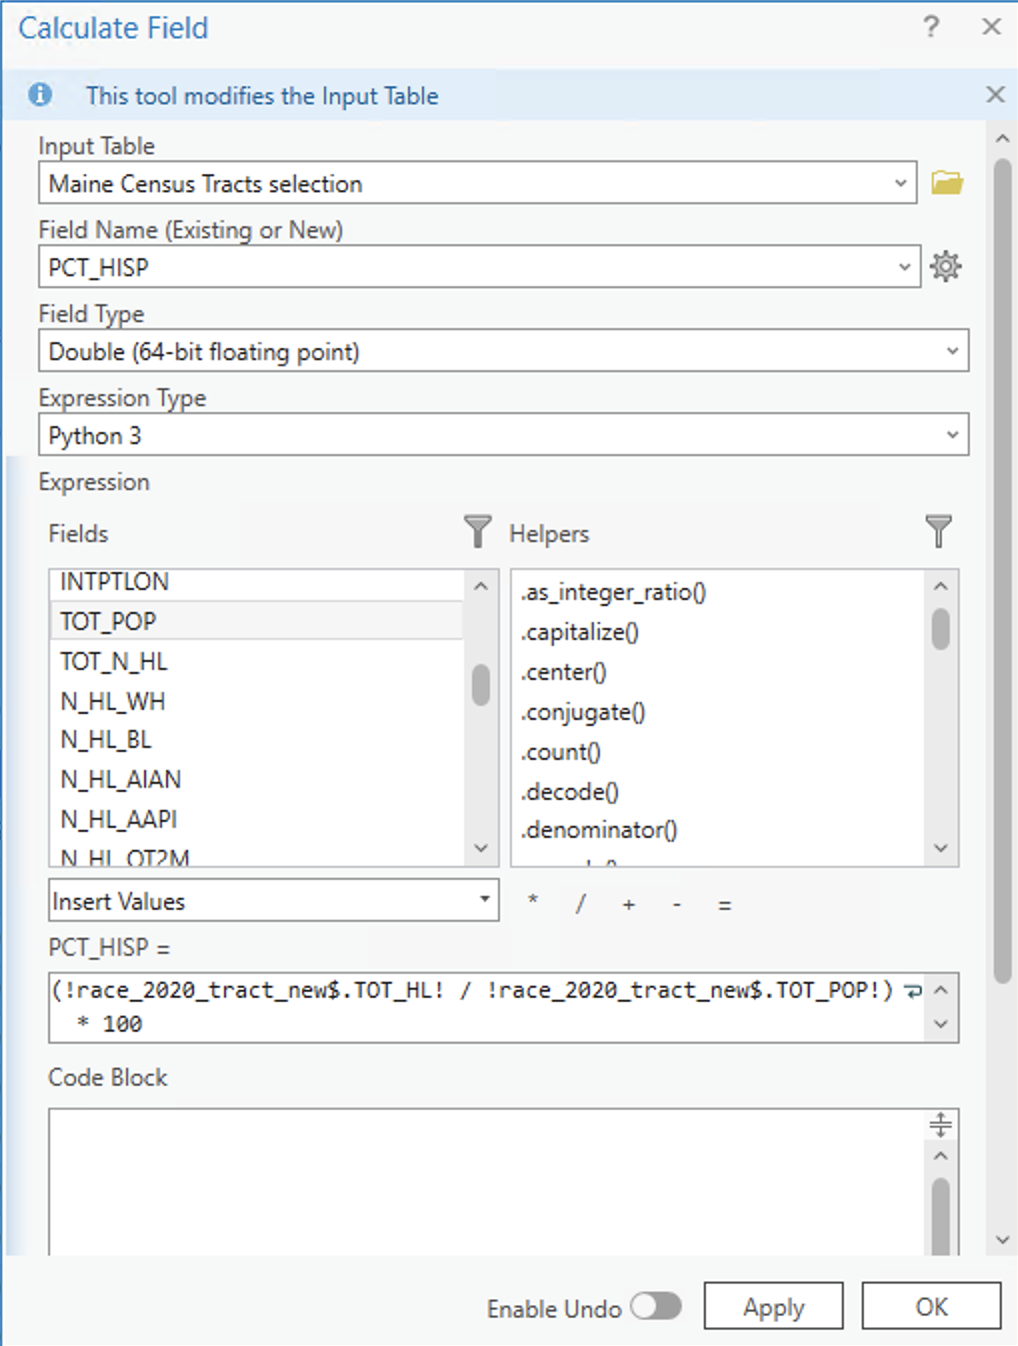
Task: Confirm the calculation with OK
Action: click(930, 1306)
